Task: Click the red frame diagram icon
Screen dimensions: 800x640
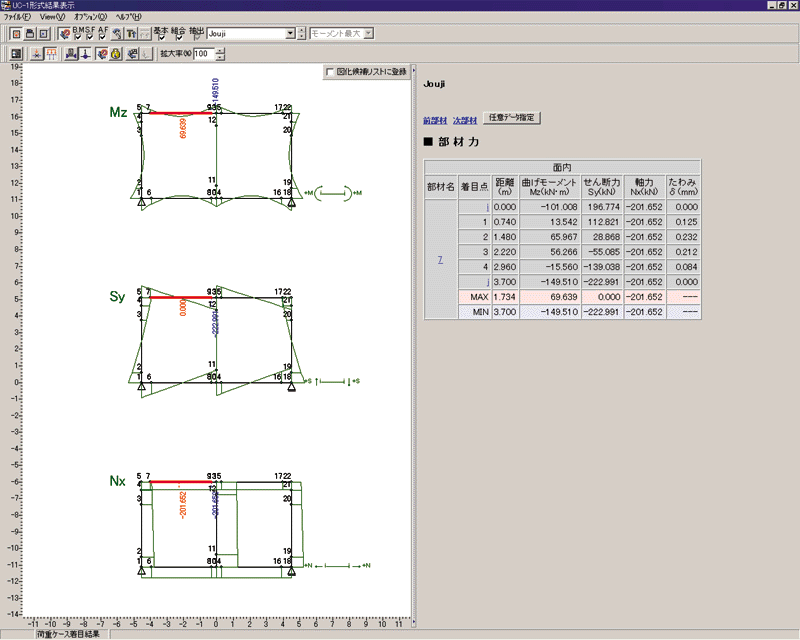Action: coord(51,53)
